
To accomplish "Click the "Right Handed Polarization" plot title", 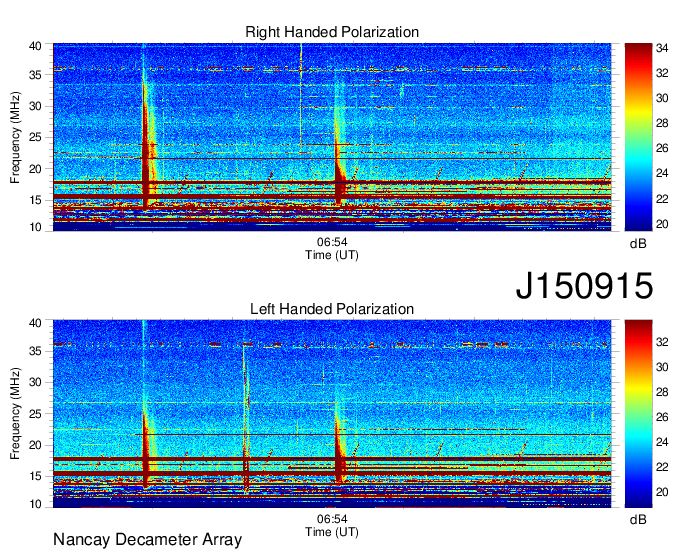I will [332, 32].
